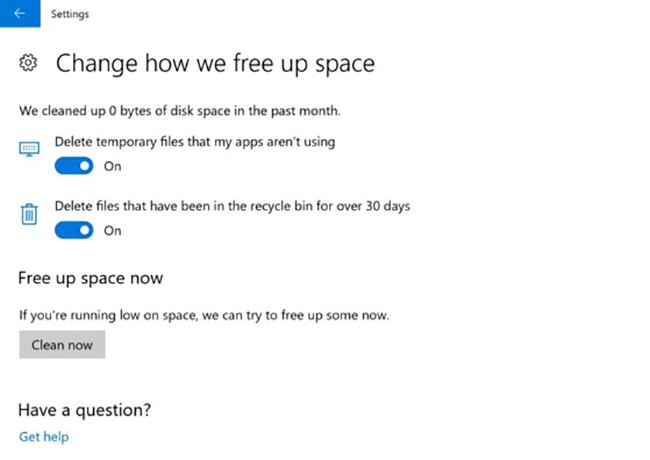Click the 'running low on space' description text

click(204, 315)
